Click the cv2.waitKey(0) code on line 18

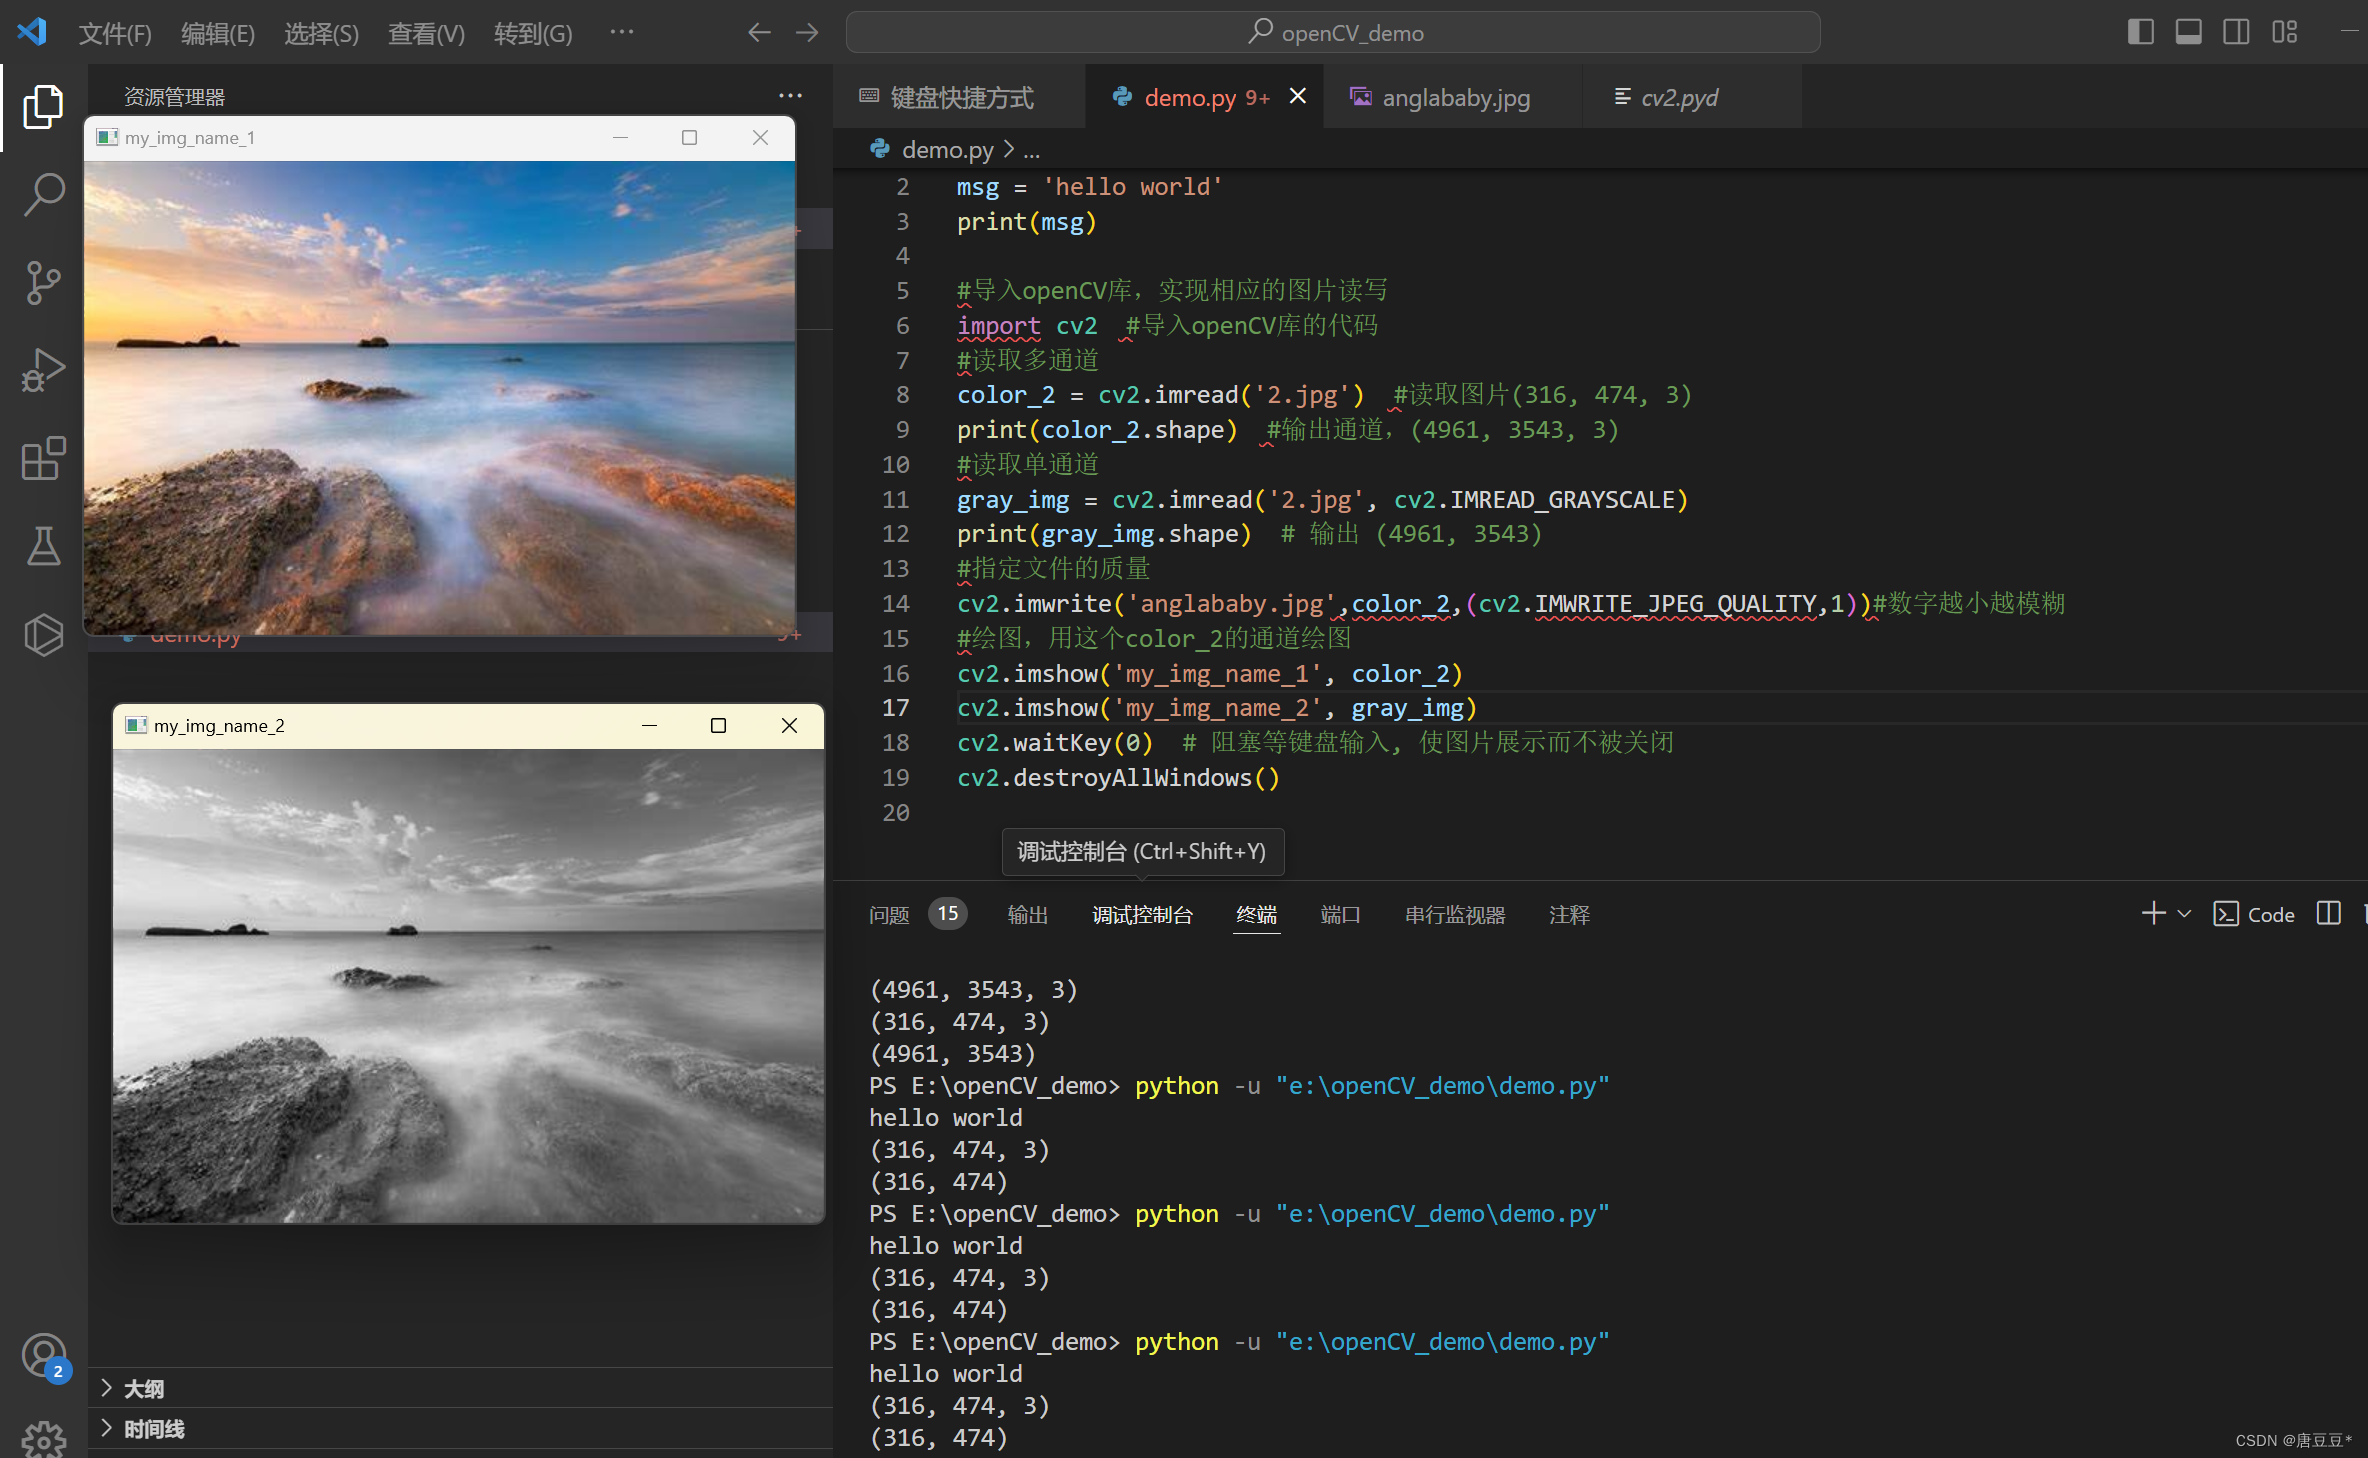[1055, 743]
